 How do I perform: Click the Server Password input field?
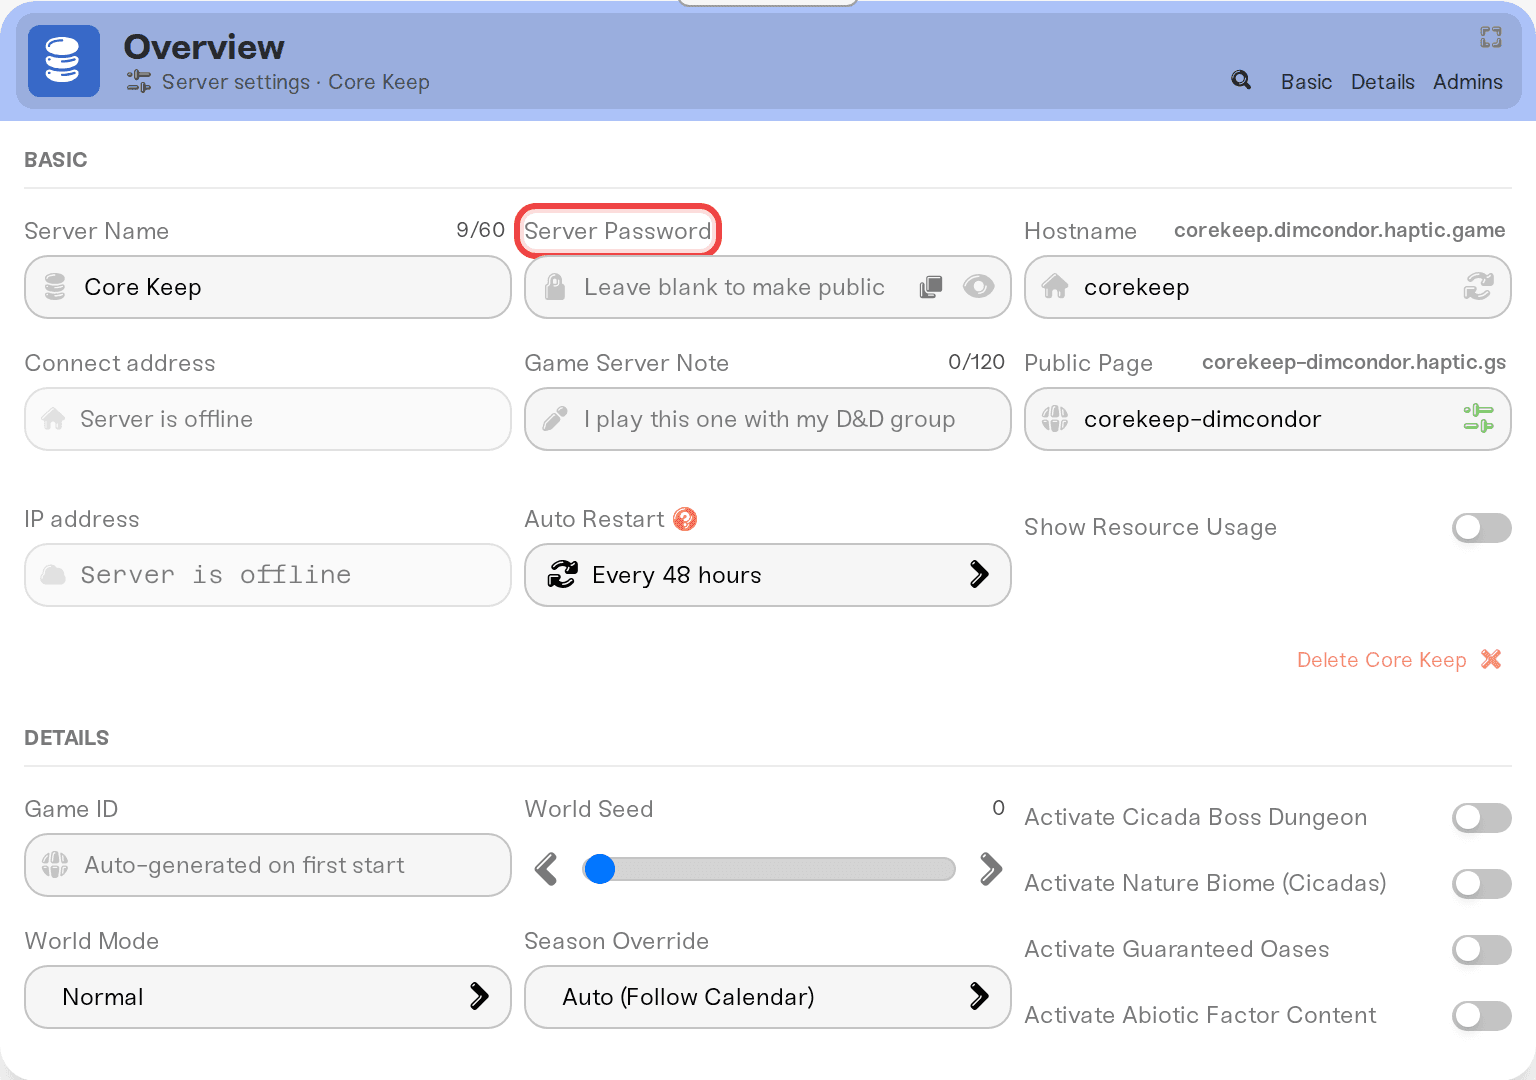tap(768, 287)
